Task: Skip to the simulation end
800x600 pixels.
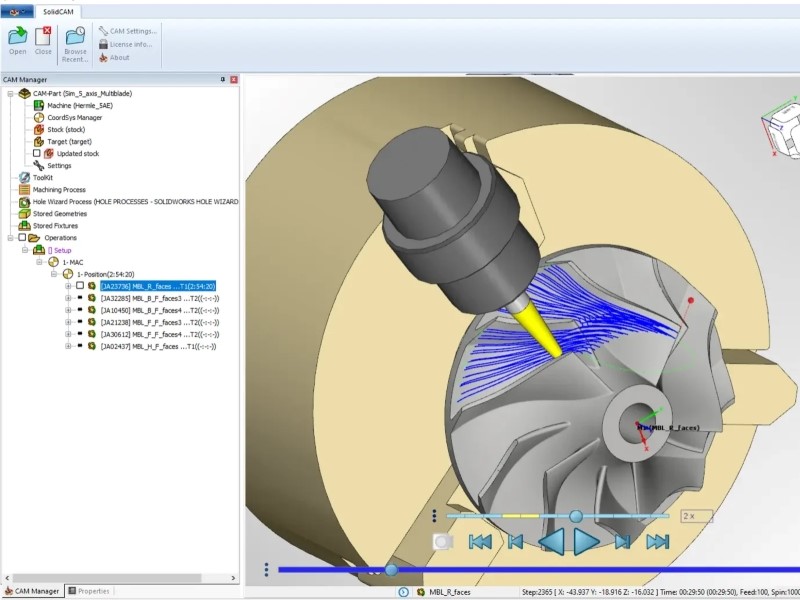Action: coord(657,542)
